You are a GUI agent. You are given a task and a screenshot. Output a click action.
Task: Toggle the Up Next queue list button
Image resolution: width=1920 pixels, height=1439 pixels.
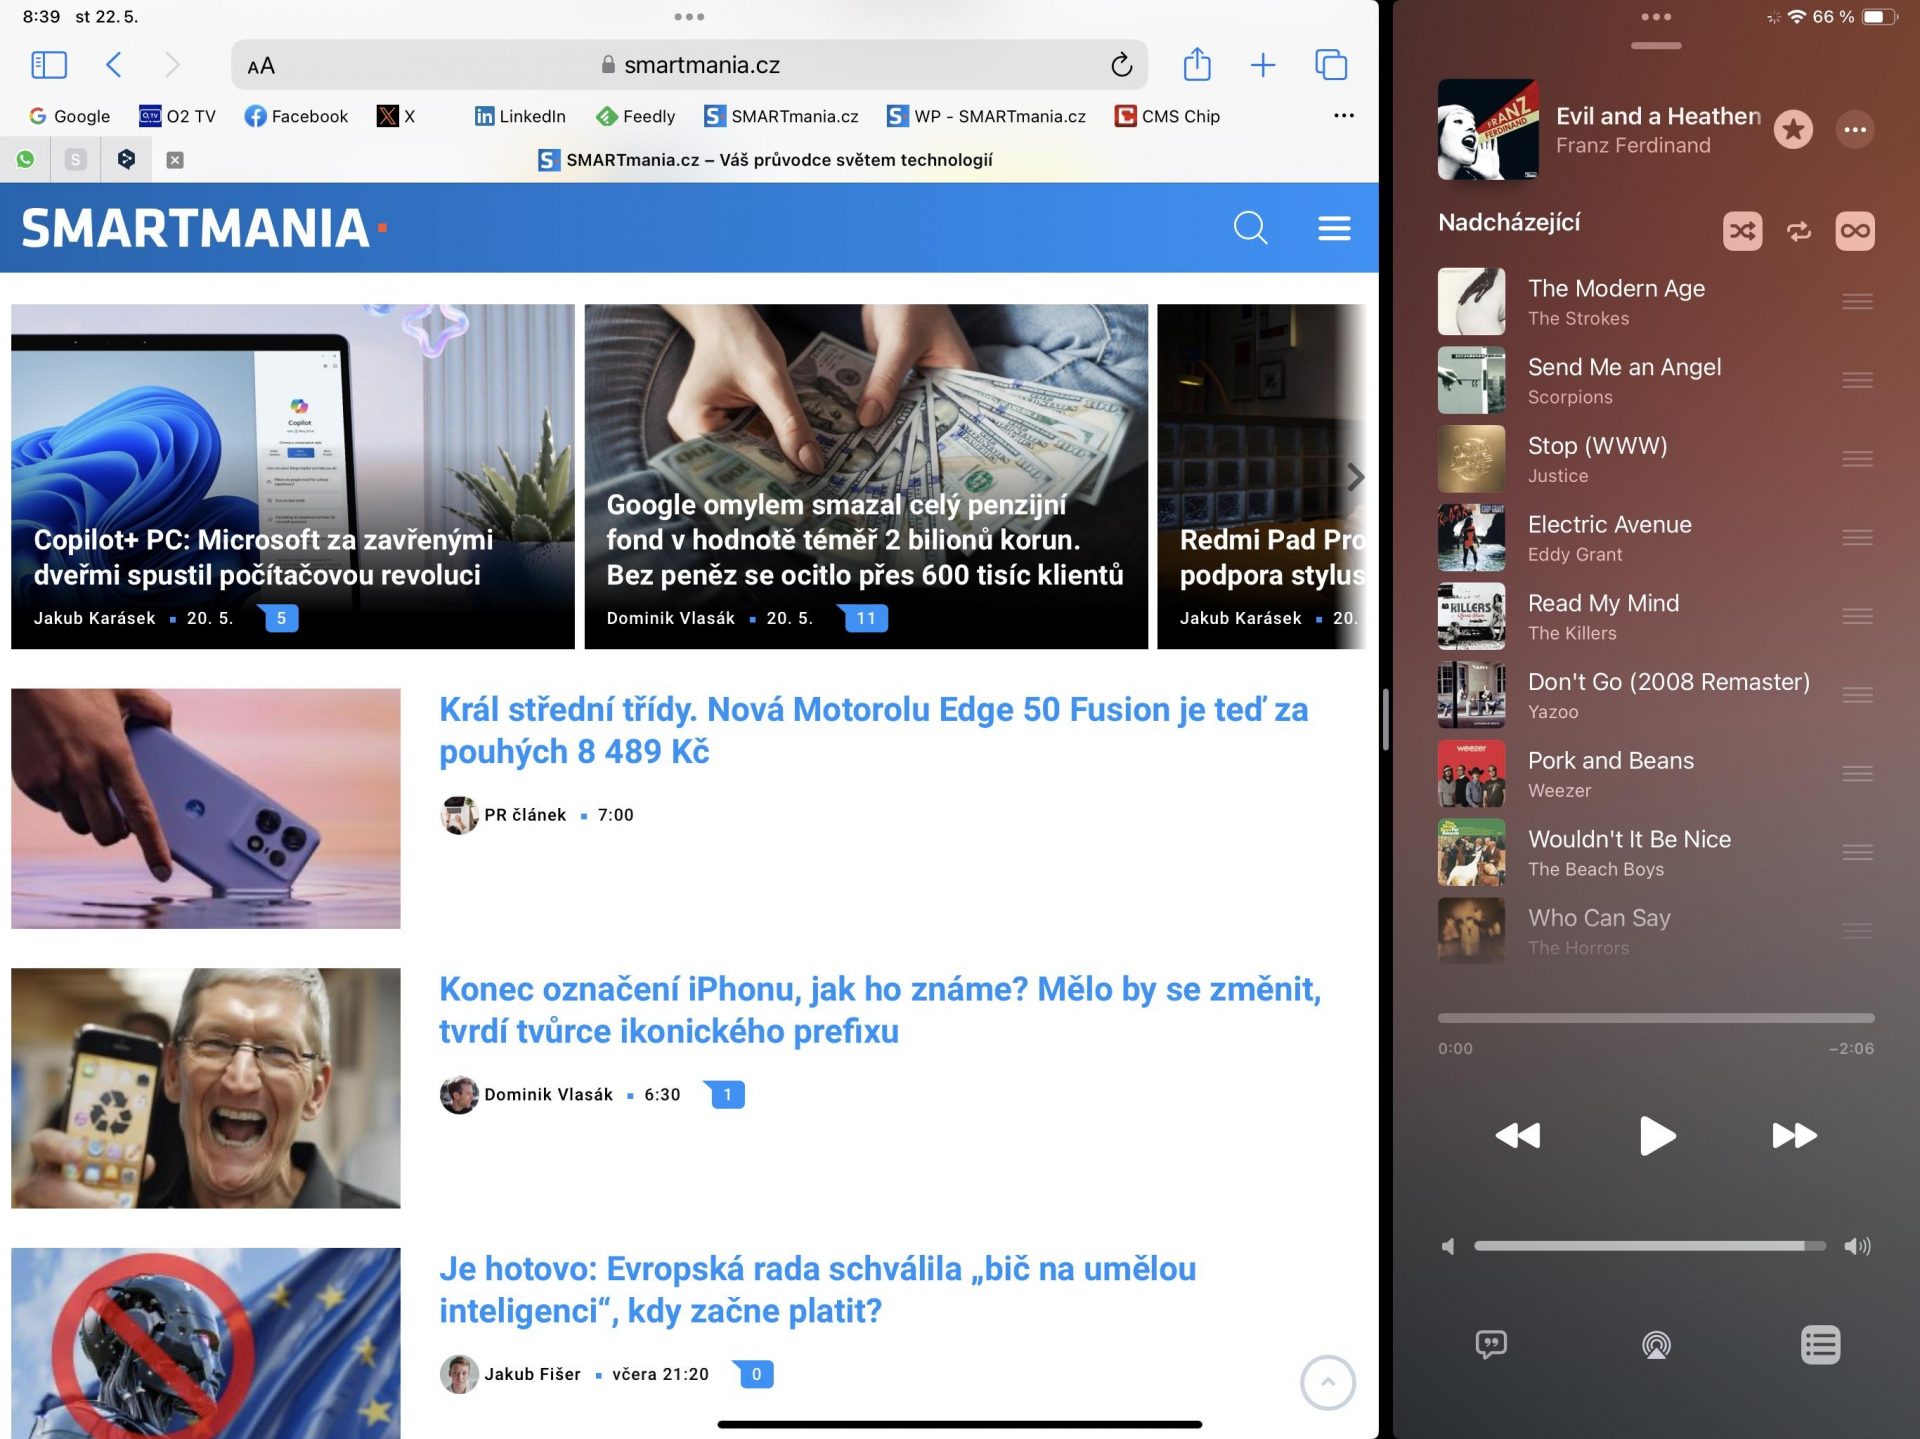click(1820, 1345)
